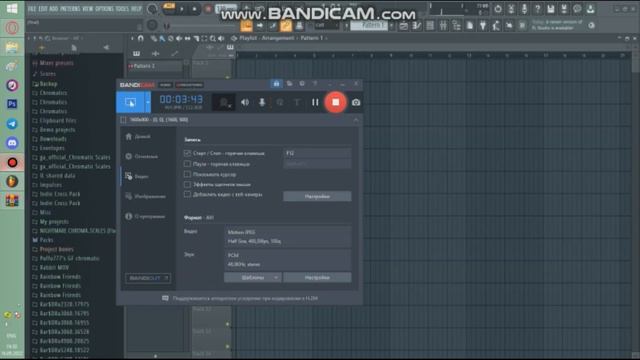Click the FL Studio microphone icon top-right

click(x=524, y=9)
